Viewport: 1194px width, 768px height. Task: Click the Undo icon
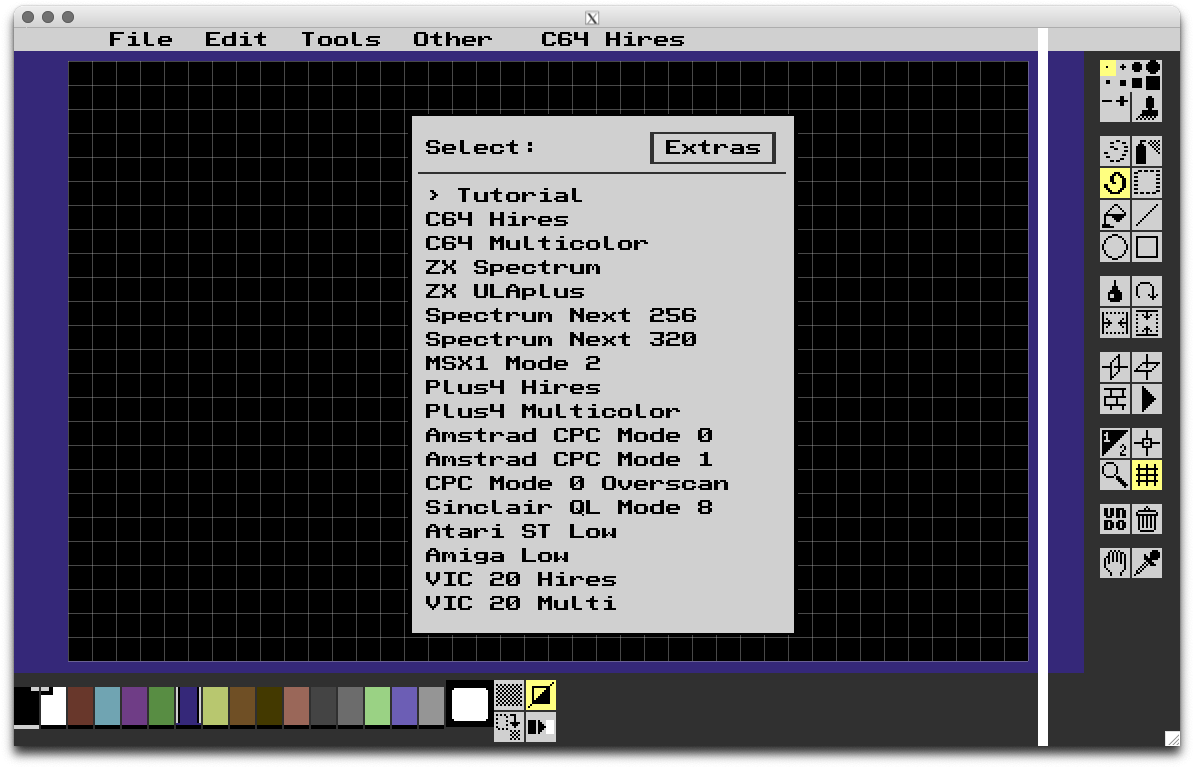coord(1115,519)
